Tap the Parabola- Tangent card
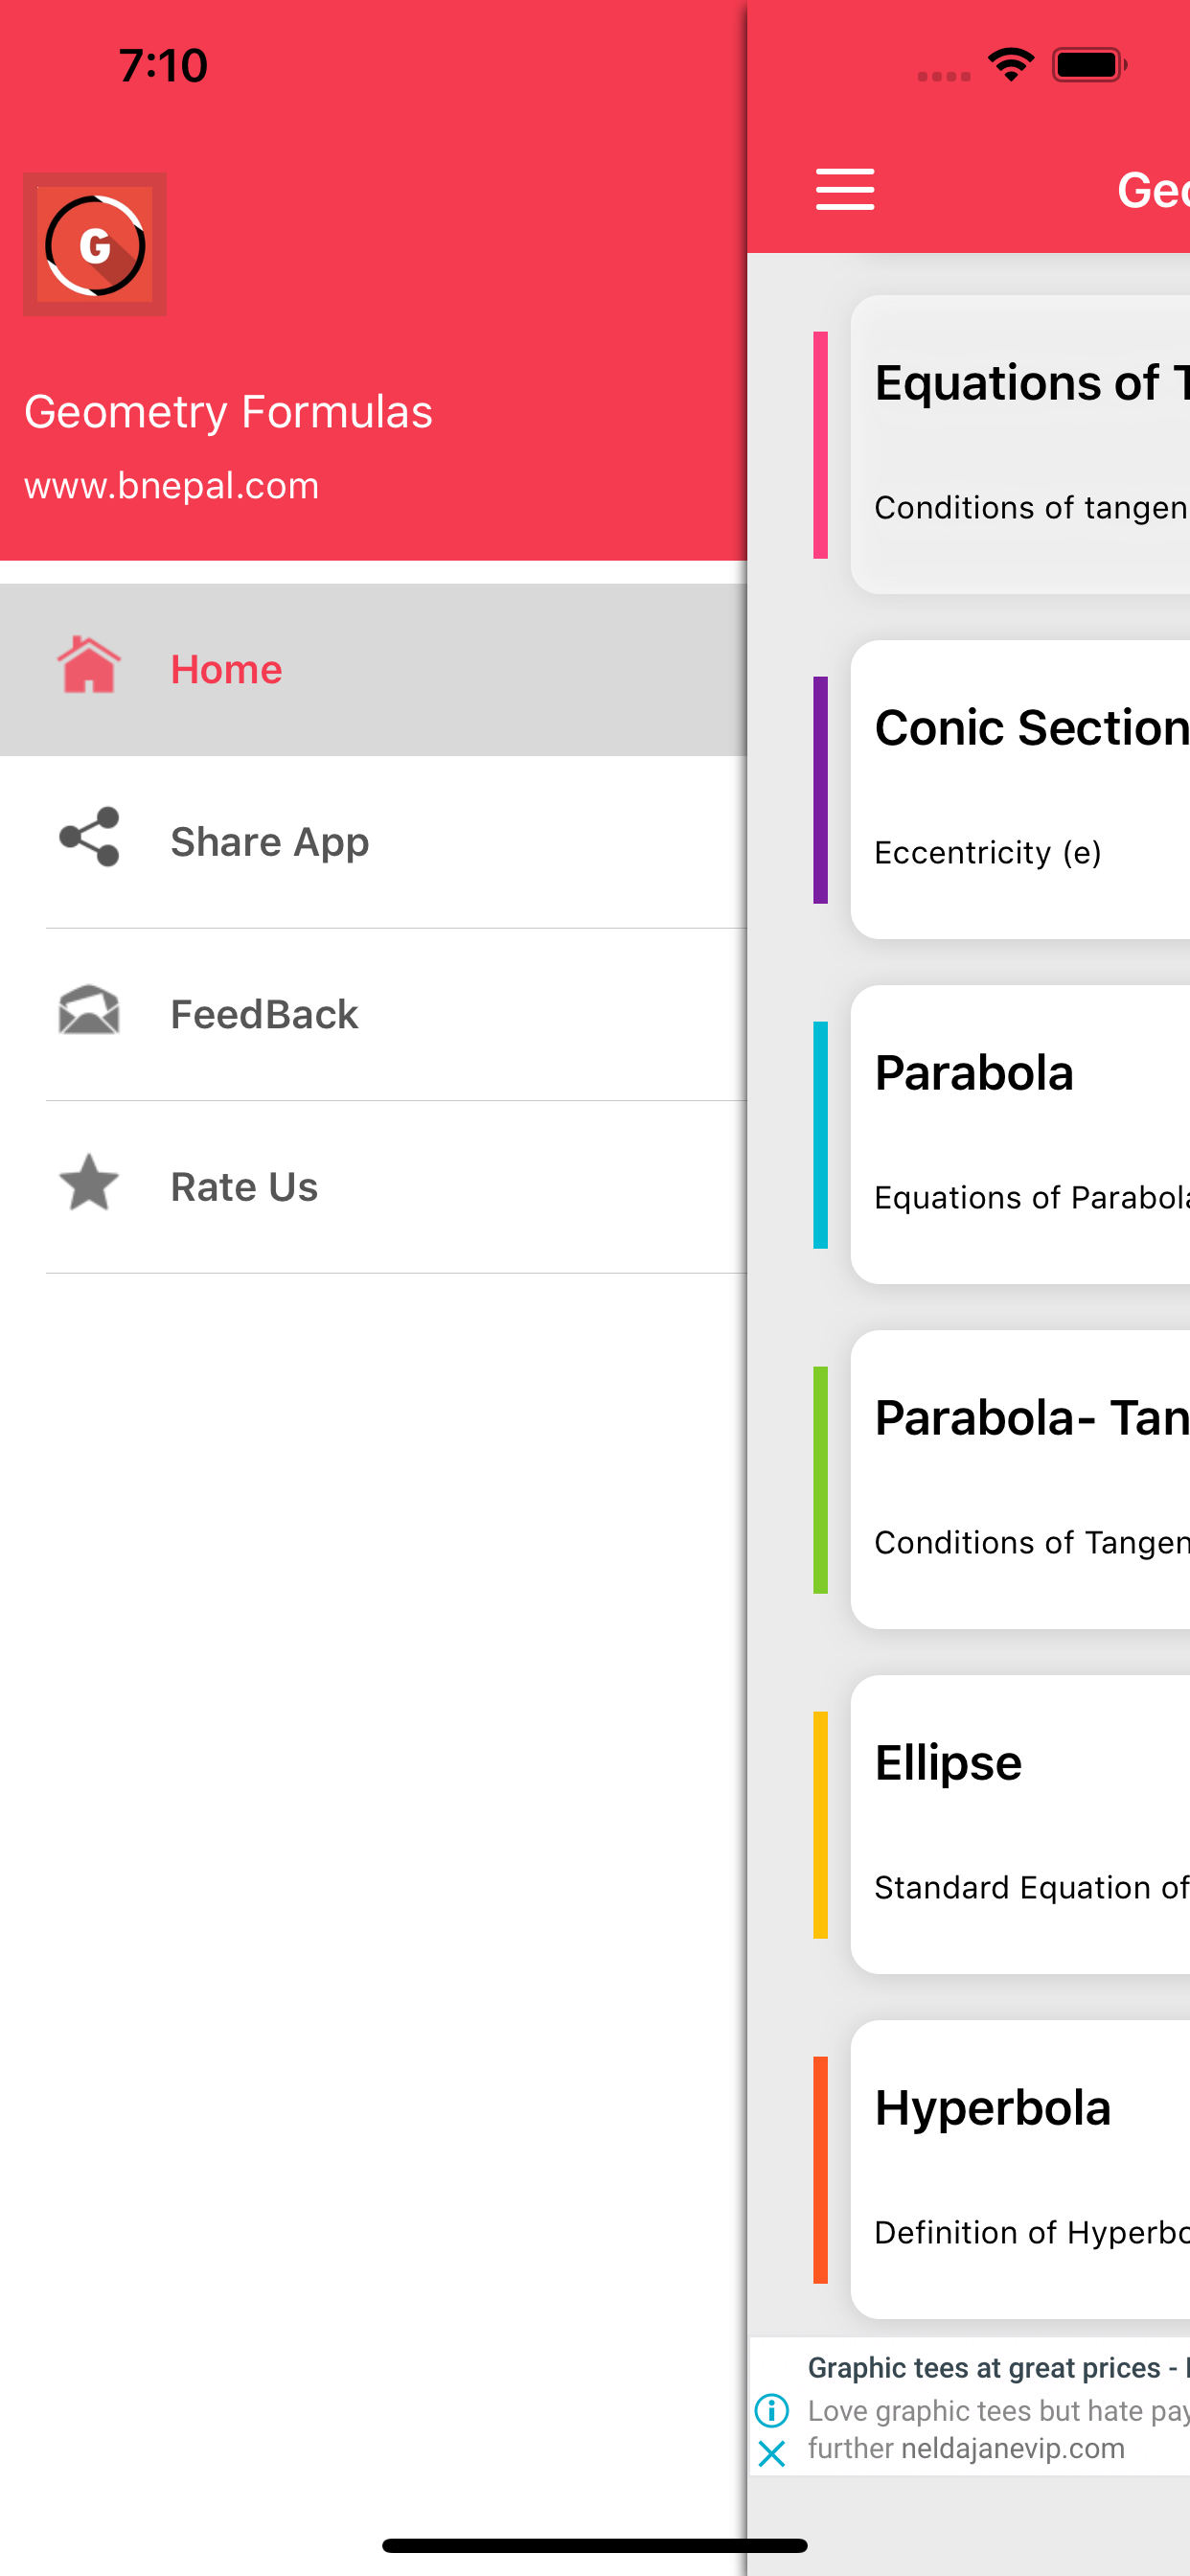This screenshot has width=1190, height=2576. point(1020,1480)
